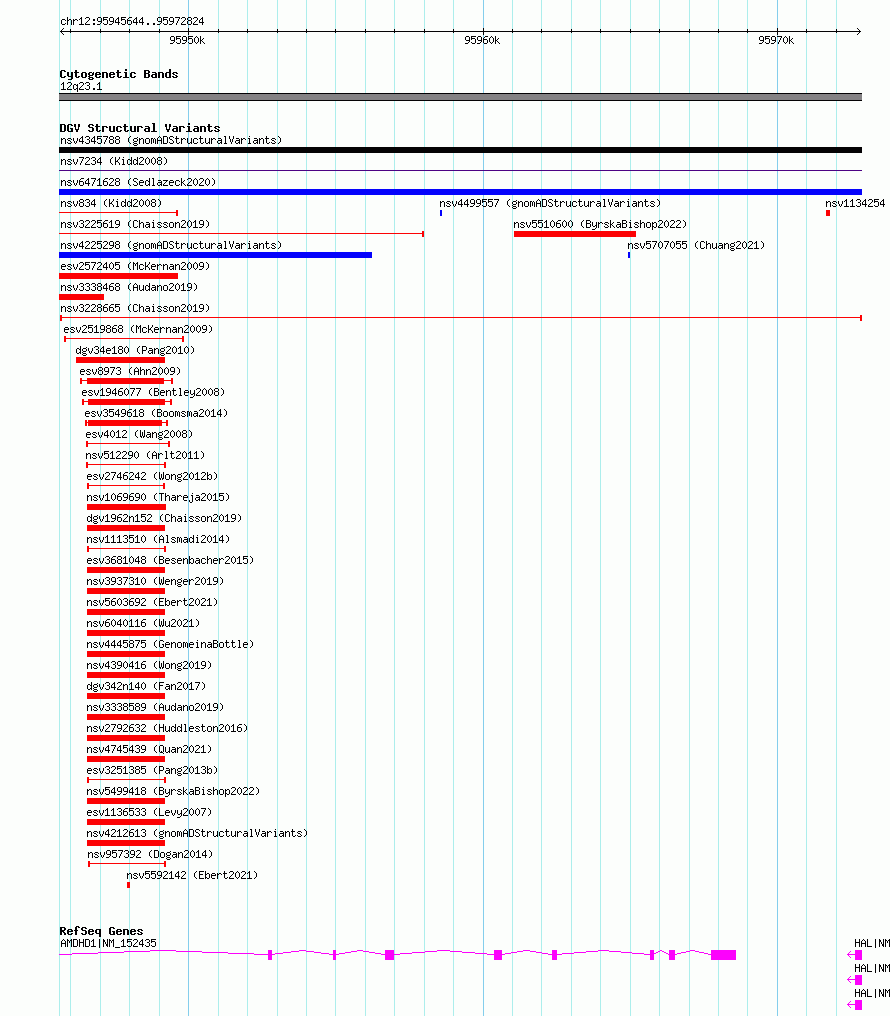Click the RefSeq Genes track title

point(101,931)
